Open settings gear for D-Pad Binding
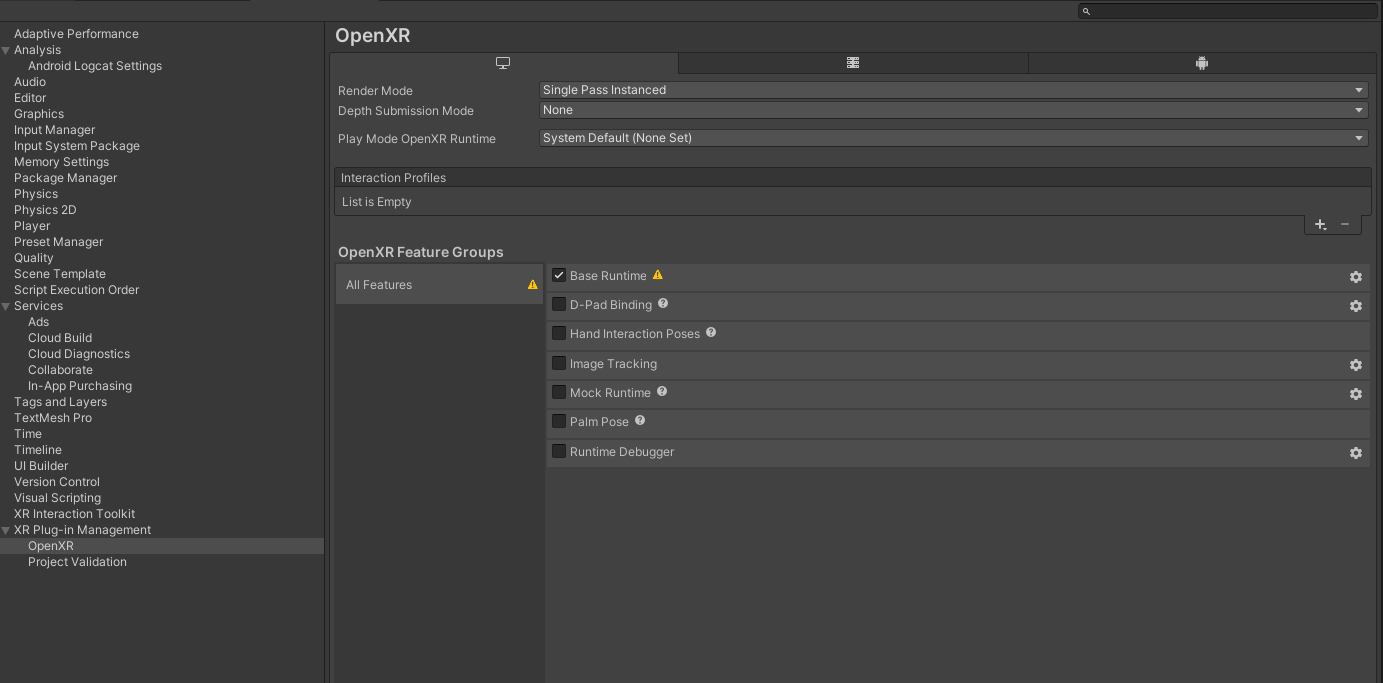 [1356, 306]
